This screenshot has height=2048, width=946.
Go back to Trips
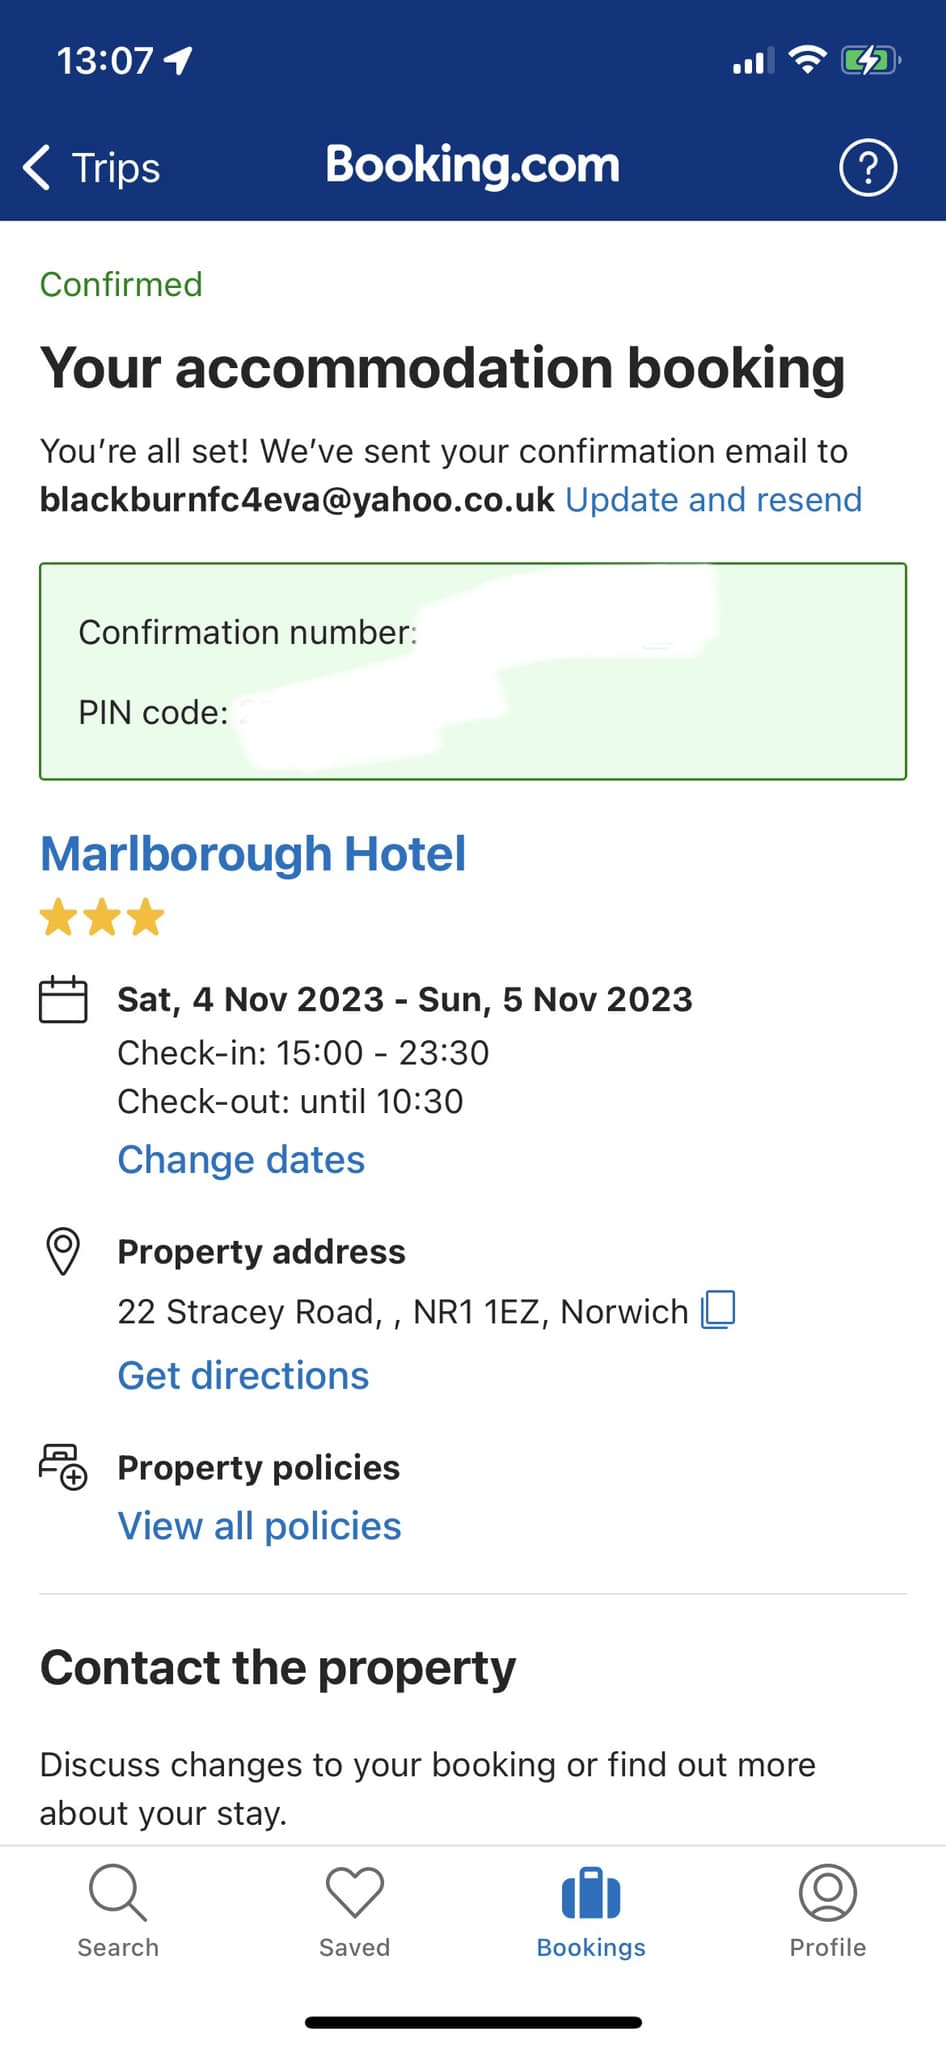(92, 168)
